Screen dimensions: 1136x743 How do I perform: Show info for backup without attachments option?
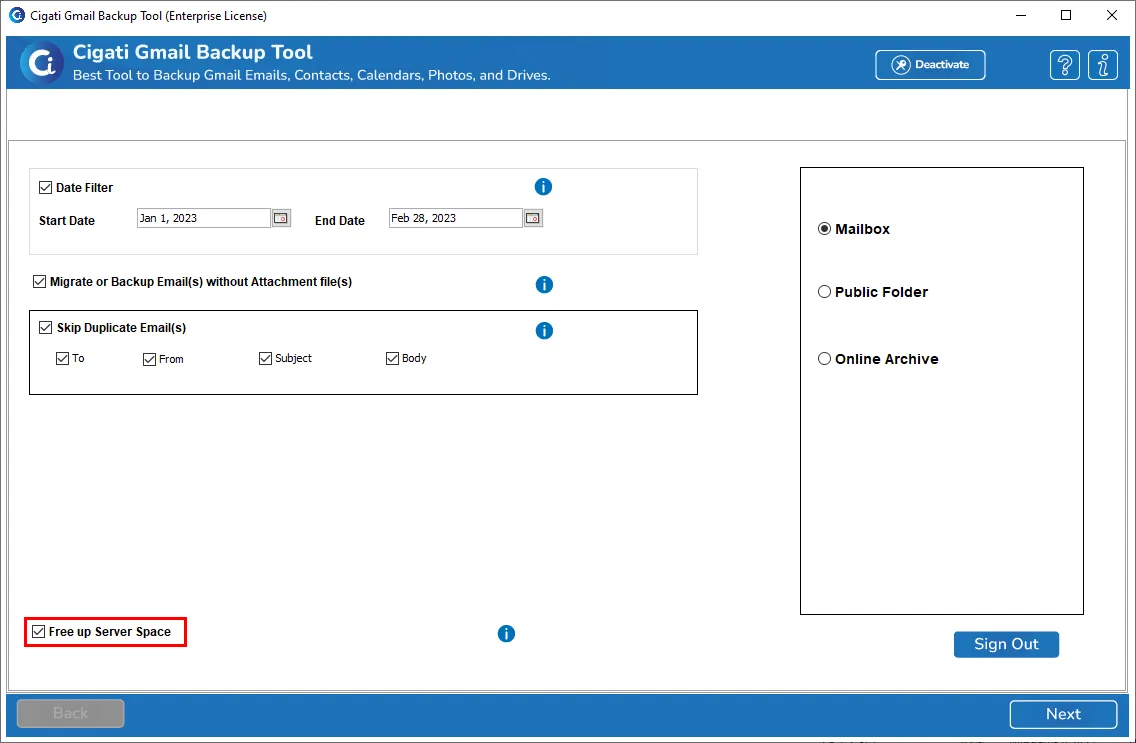[544, 285]
